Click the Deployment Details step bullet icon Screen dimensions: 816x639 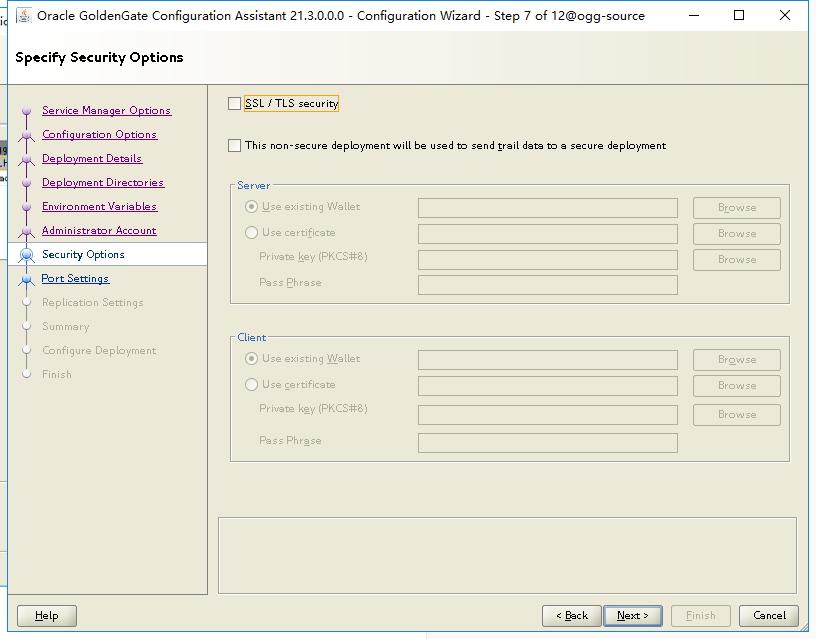(x=27, y=159)
